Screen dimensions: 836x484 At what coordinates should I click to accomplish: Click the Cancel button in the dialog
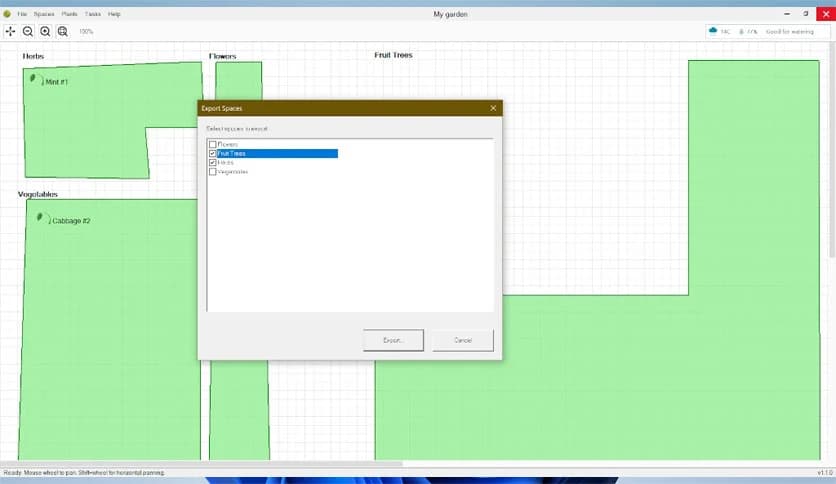[x=463, y=340]
